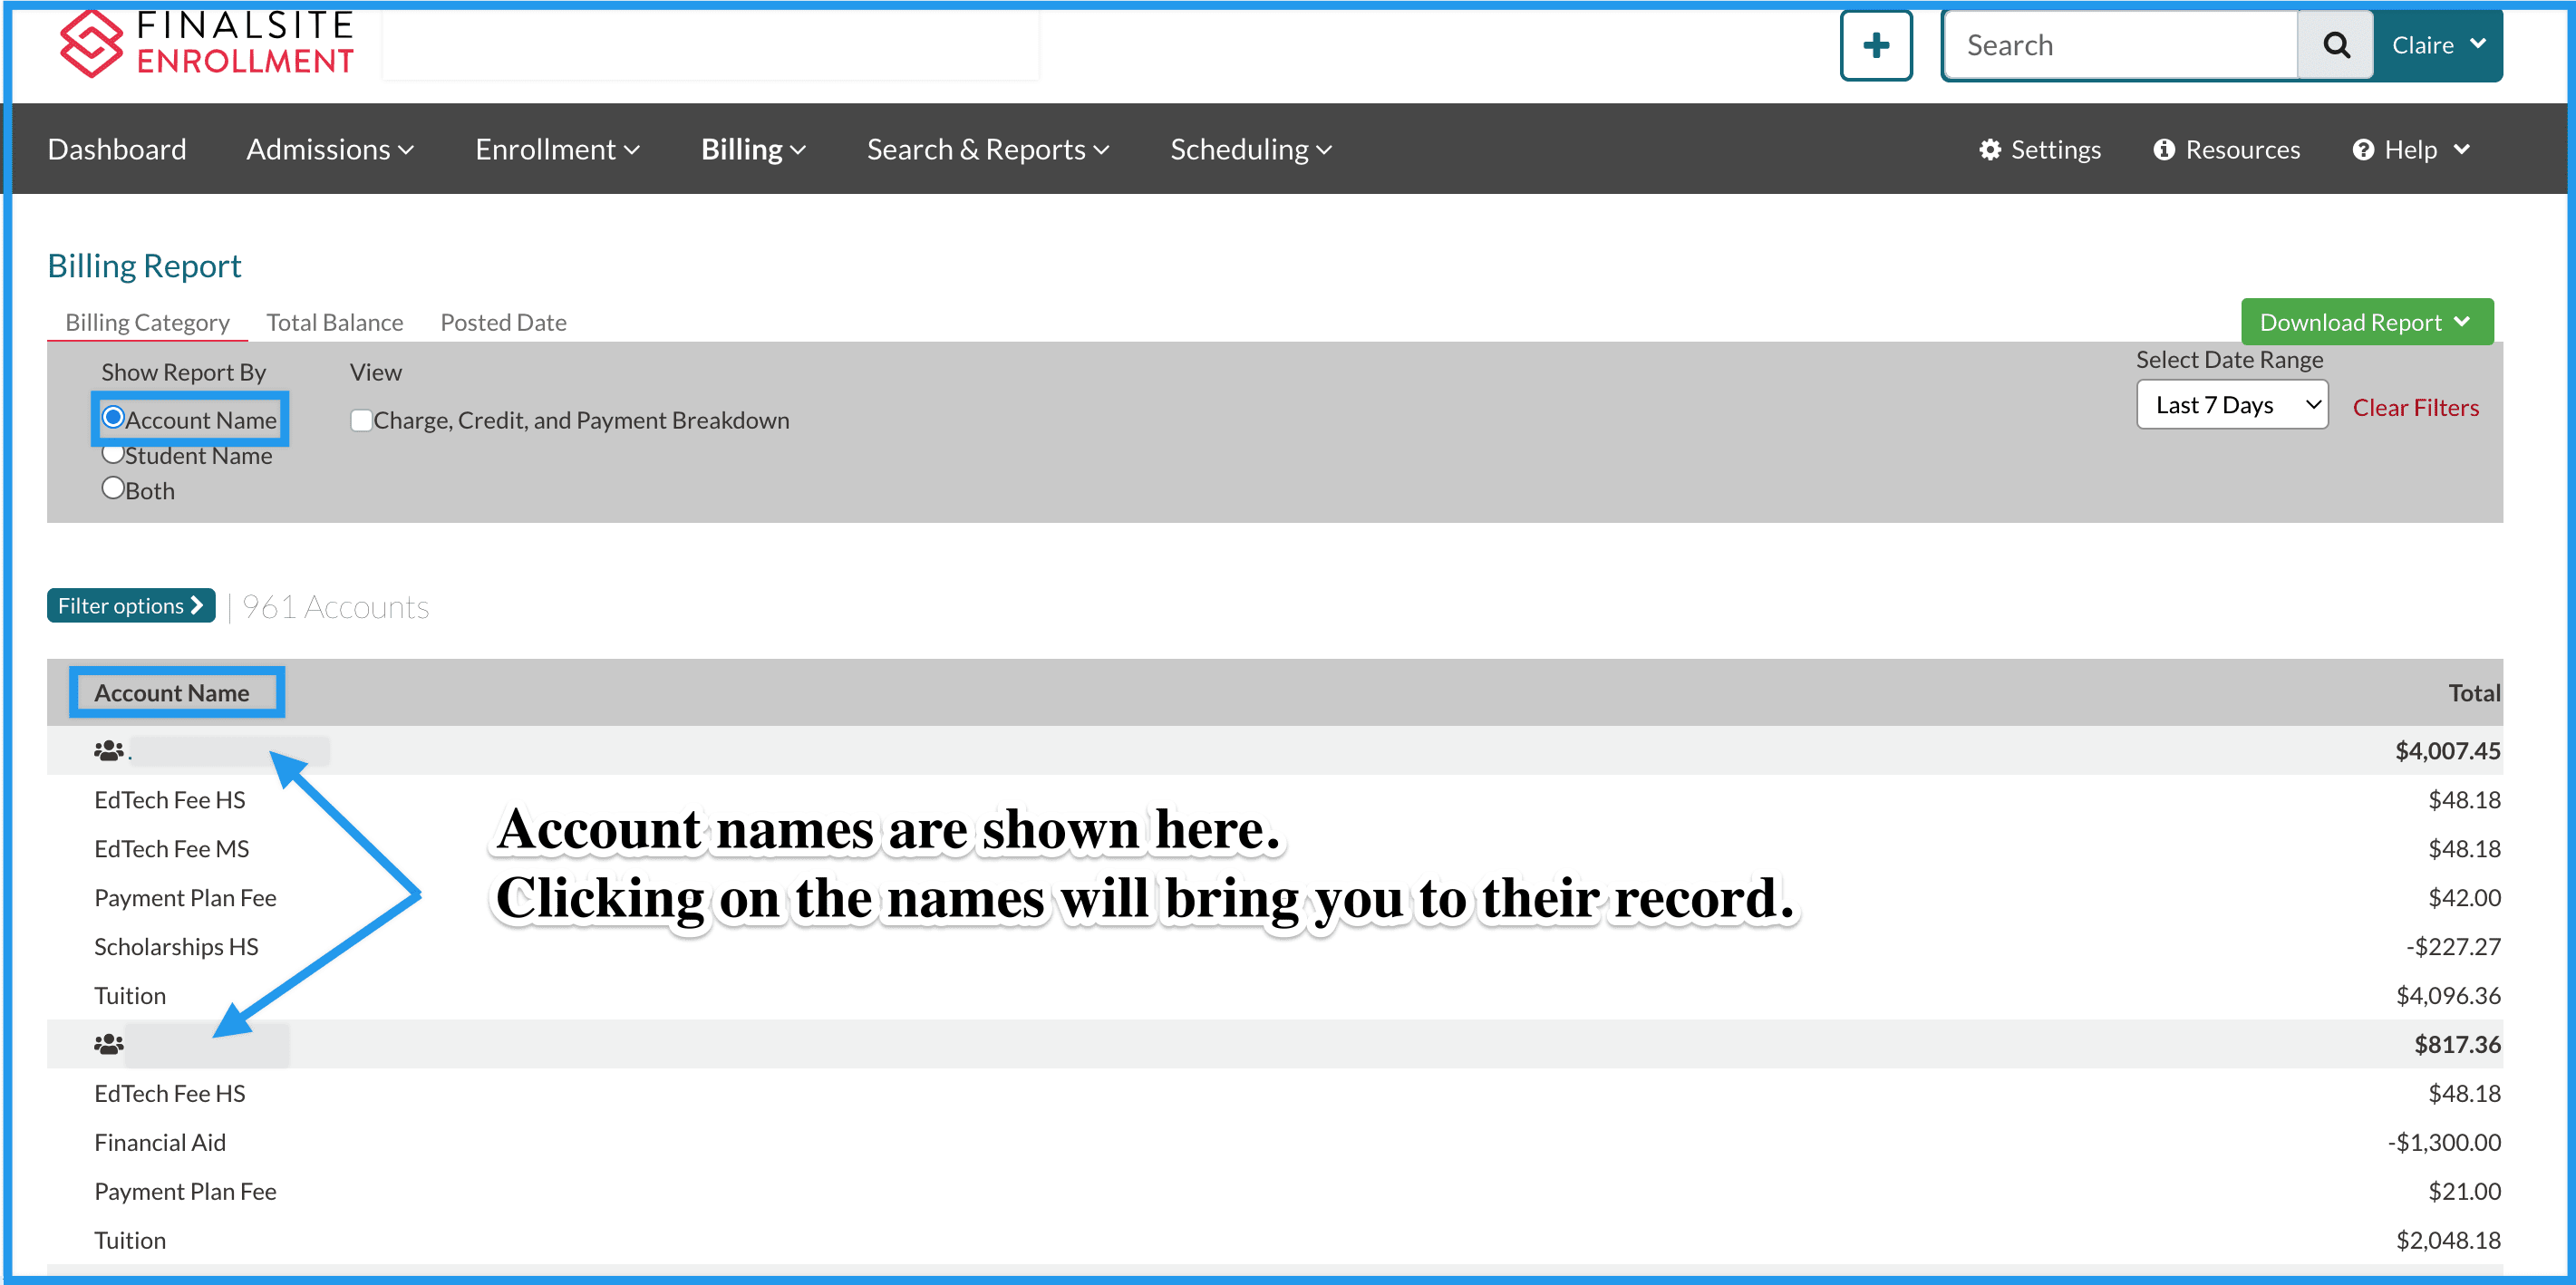Viewport: 2576px width, 1285px height.
Task: Click the Clear Filters link
Action: (2414, 407)
